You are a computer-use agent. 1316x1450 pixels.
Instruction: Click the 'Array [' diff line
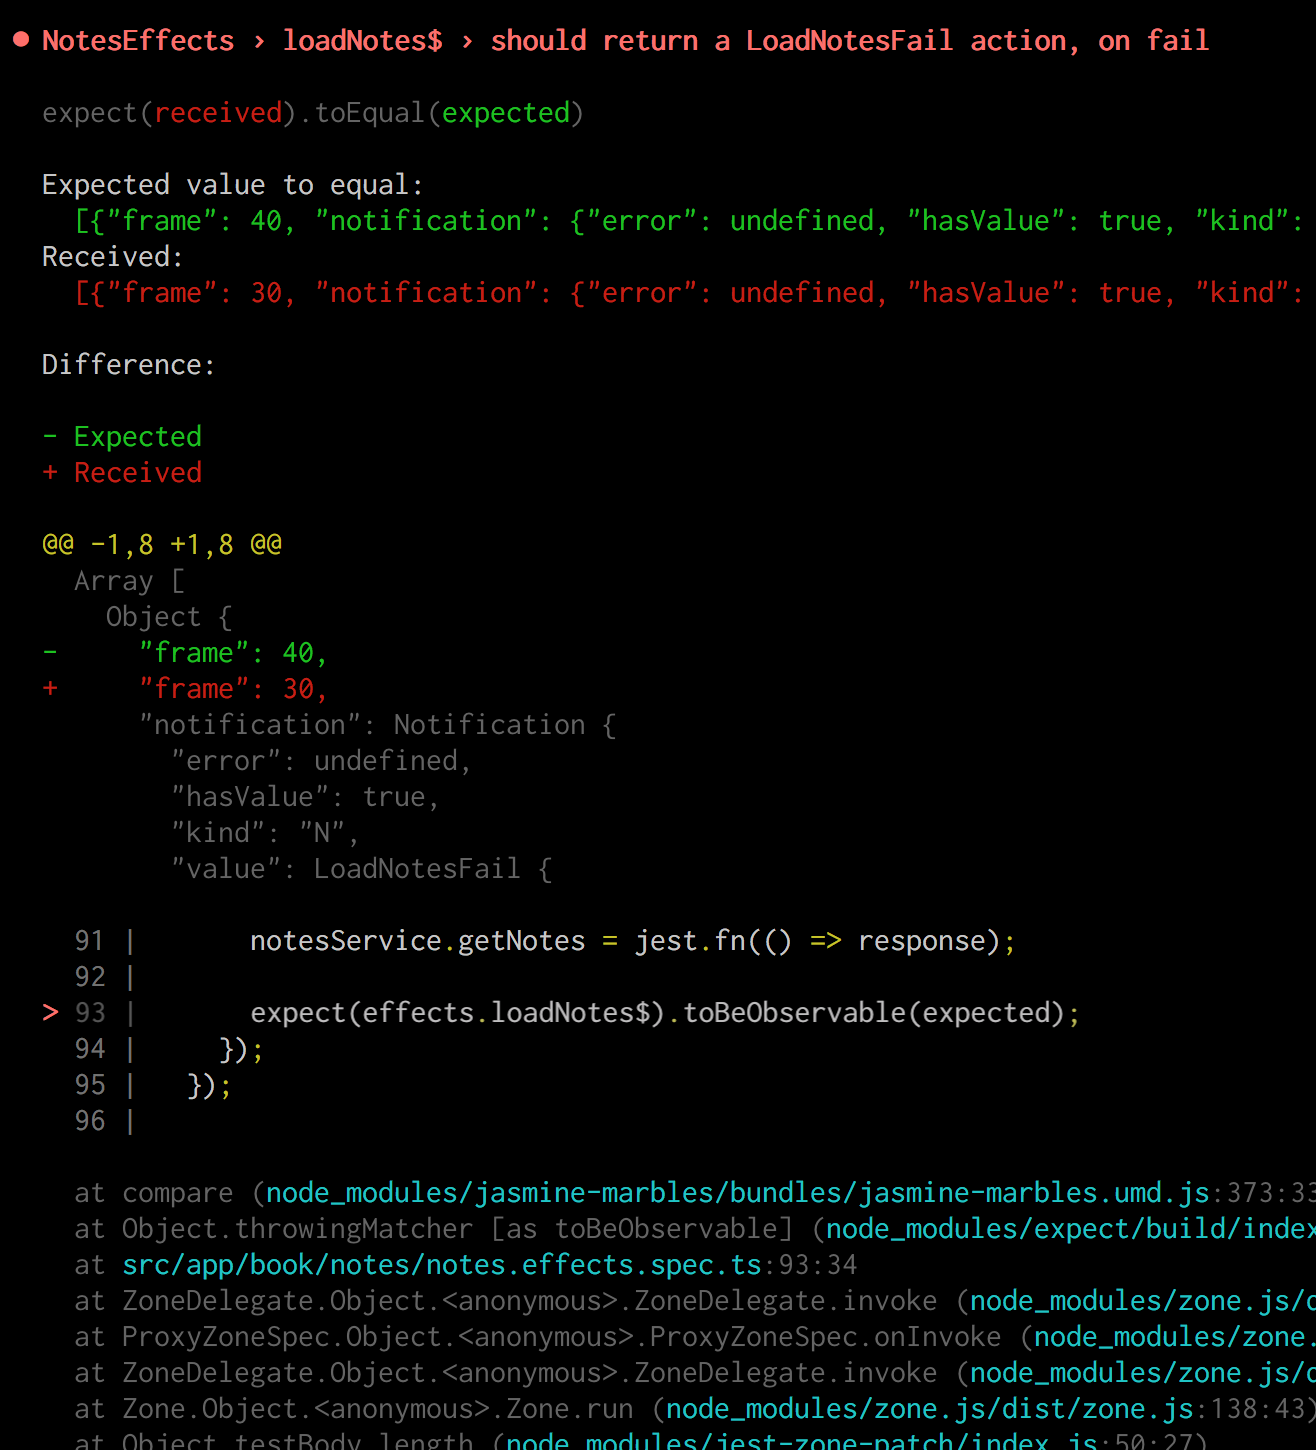click(x=130, y=581)
